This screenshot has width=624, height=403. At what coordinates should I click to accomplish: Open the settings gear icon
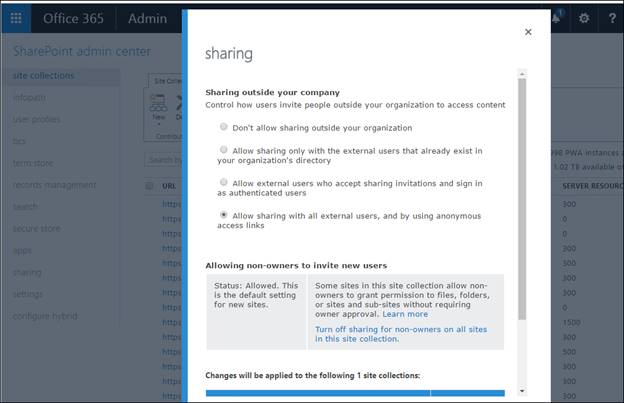tap(585, 18)
